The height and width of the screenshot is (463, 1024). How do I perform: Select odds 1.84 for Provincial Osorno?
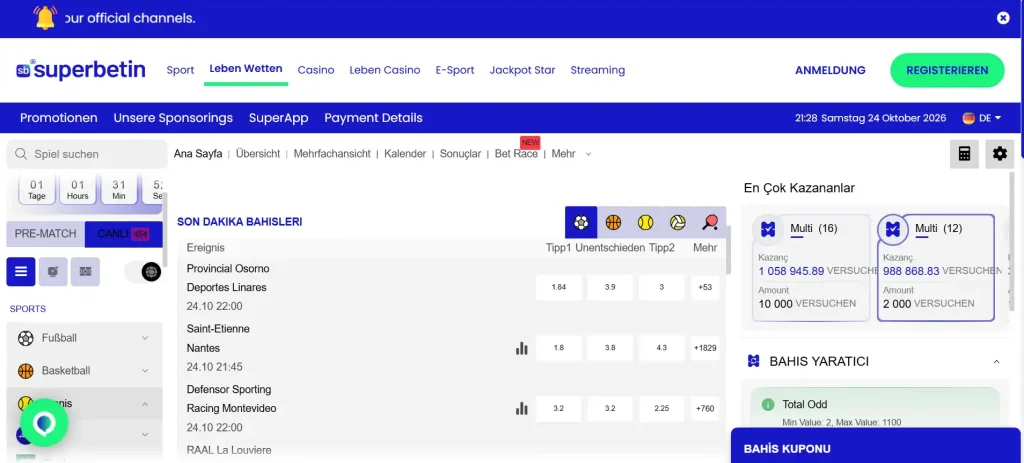[558, 287]
